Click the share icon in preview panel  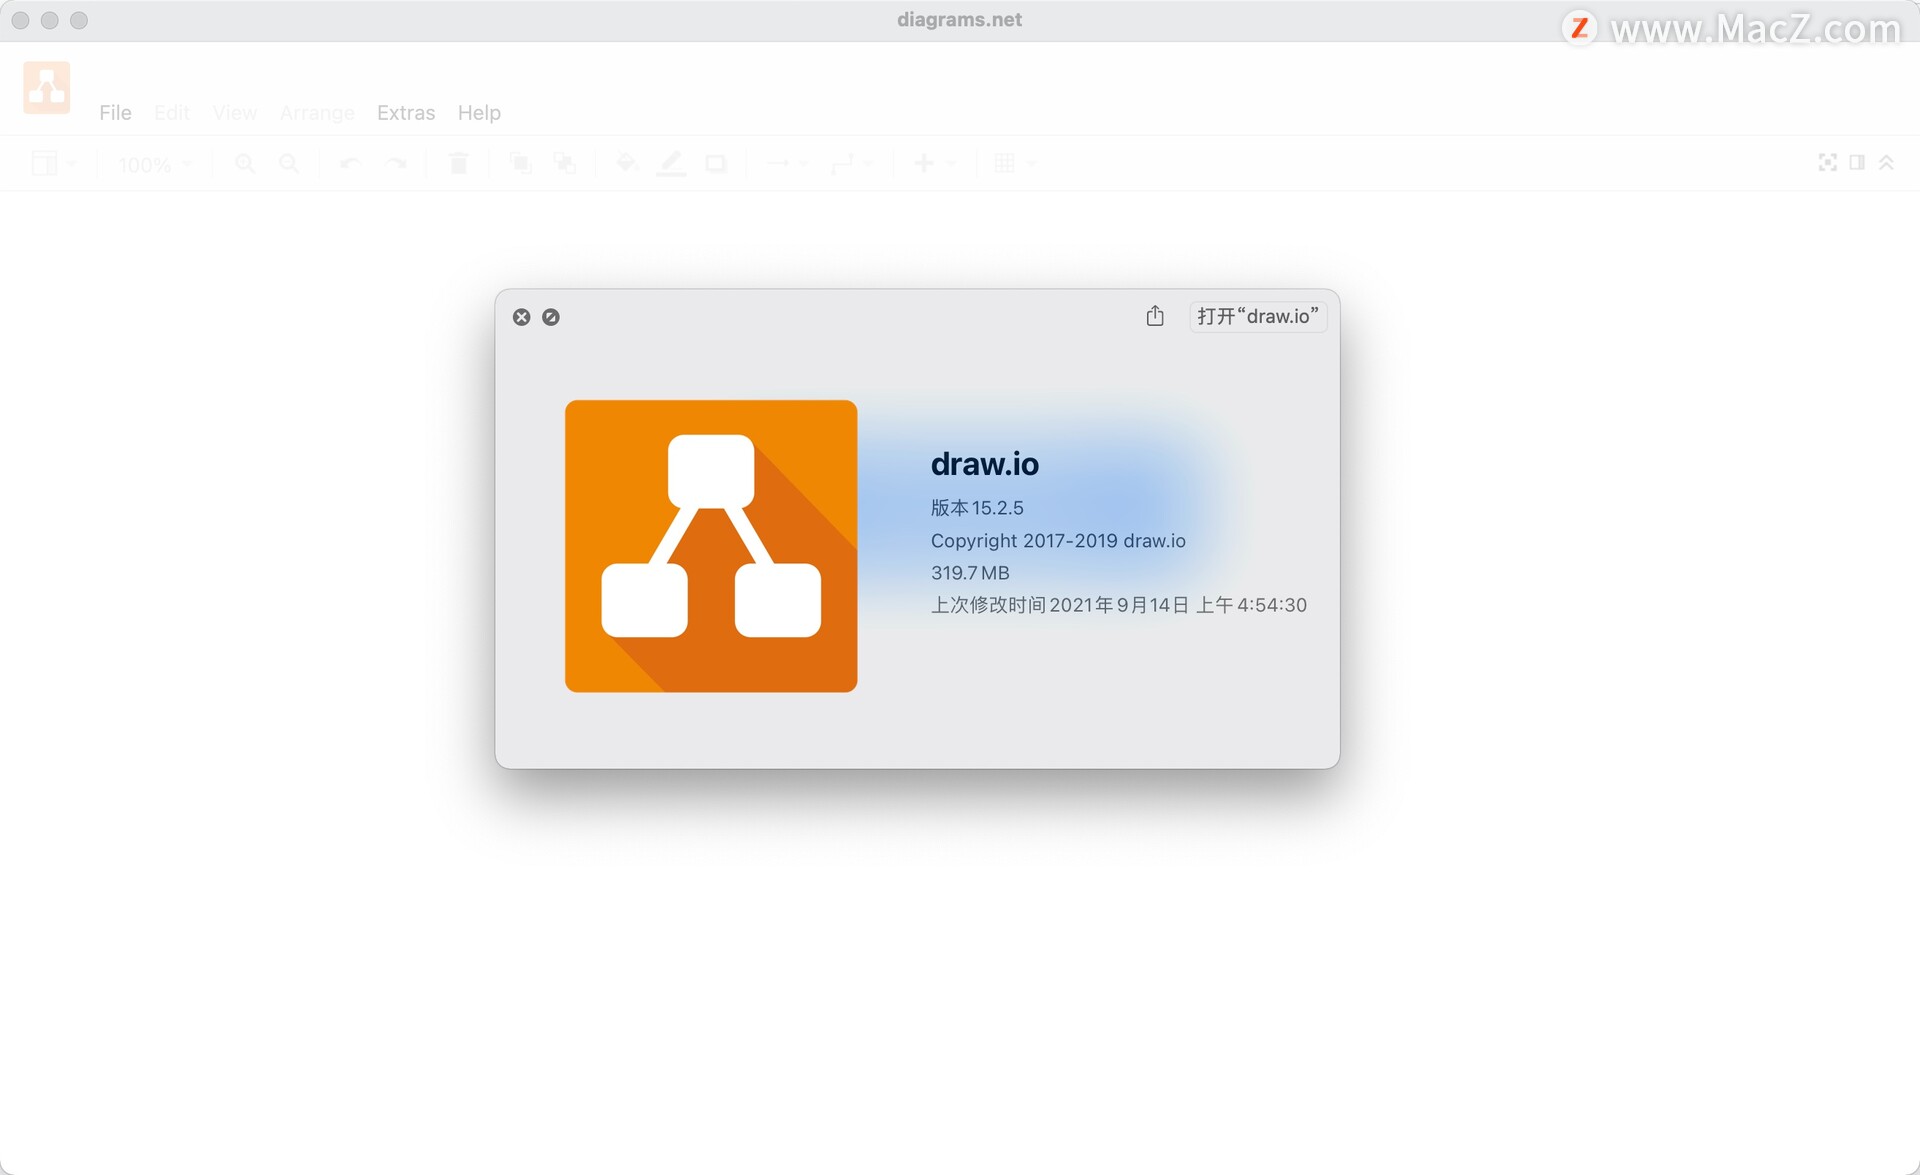click(1155, 316)
